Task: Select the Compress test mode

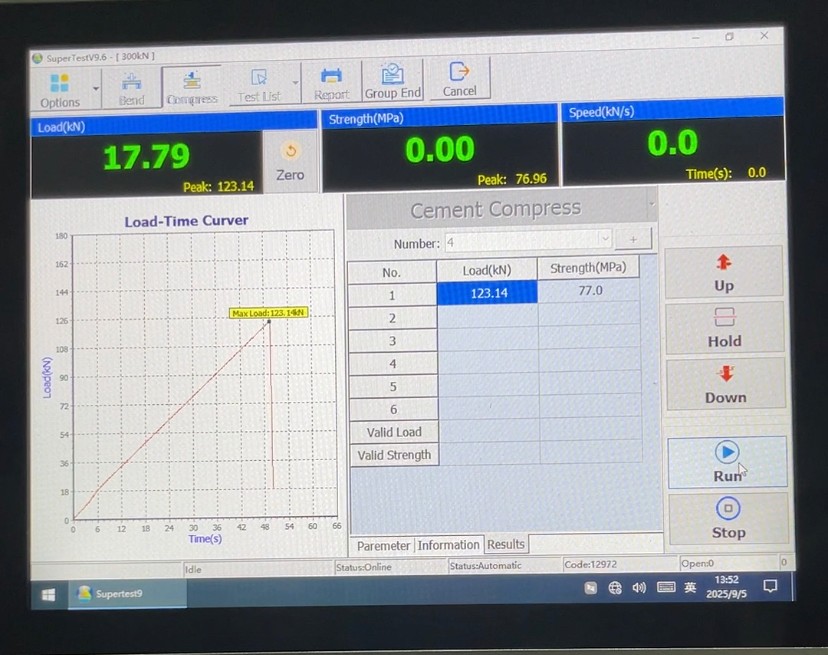Action: coord(192,87)
